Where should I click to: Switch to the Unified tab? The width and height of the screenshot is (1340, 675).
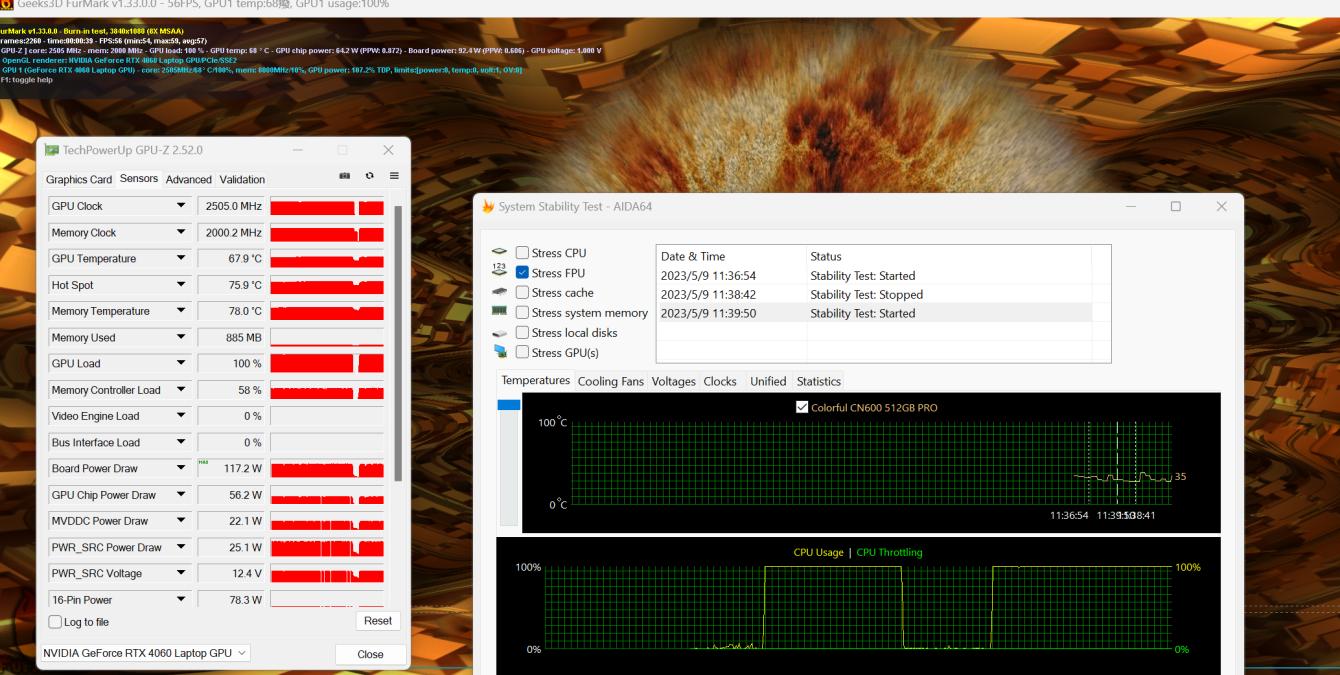point(768,381)
